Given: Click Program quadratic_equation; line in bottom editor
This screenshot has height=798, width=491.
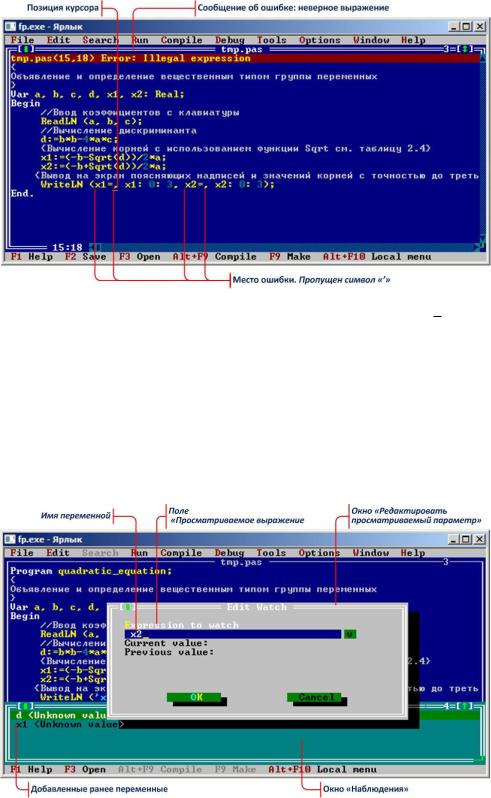Looking at the screenshot, I should pyautogui.click(x=91, y=571).
